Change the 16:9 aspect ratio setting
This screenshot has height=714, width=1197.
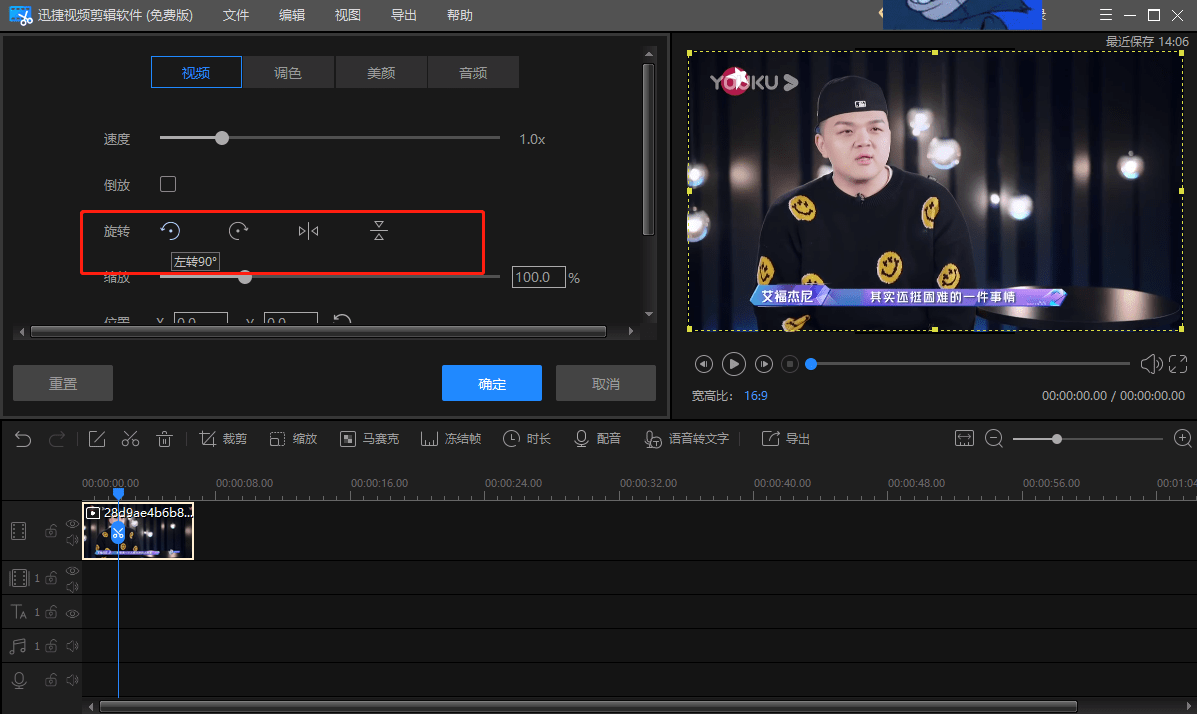(x=756, y=396)
